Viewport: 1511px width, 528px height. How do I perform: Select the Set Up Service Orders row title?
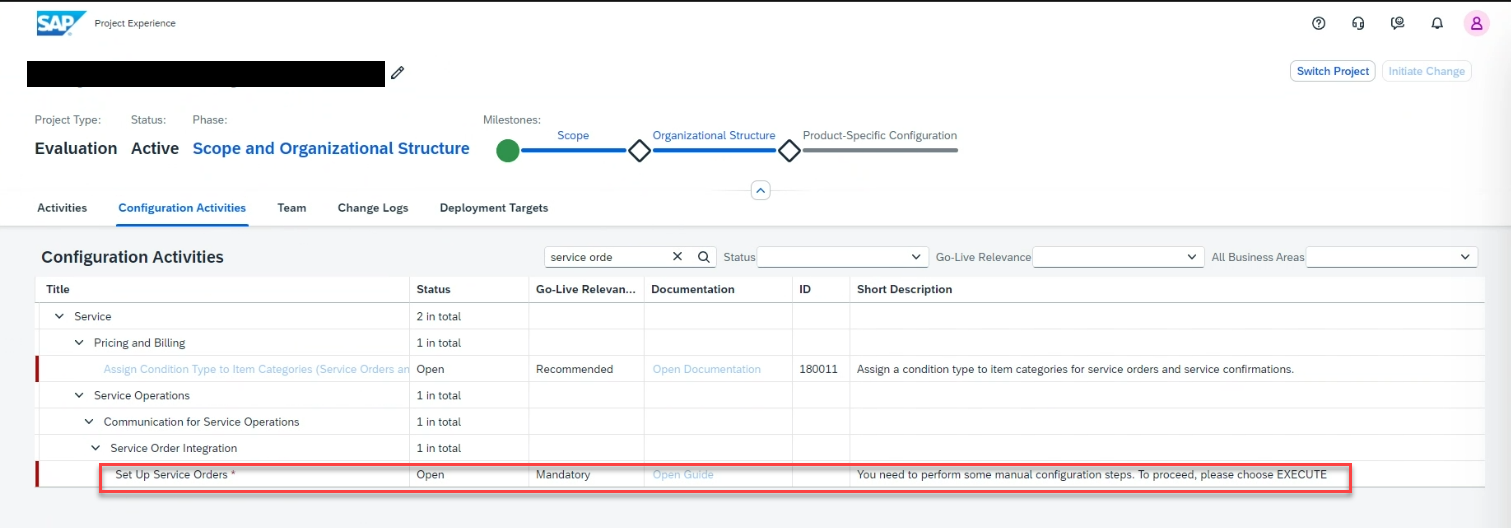[175, 474]
